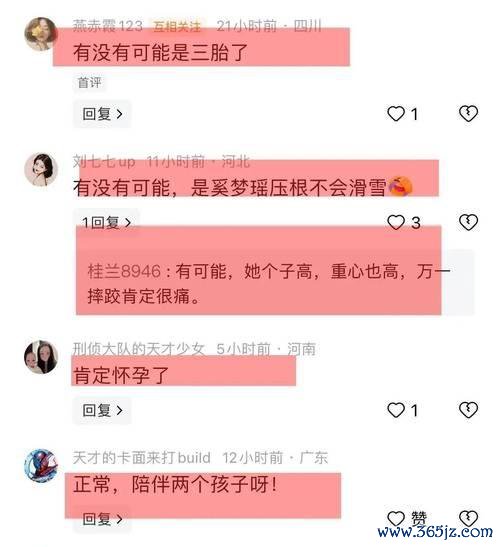Select the 互相关注 mutual-follow tag
This screenshot has height=547, width=500.
(177, 26)
